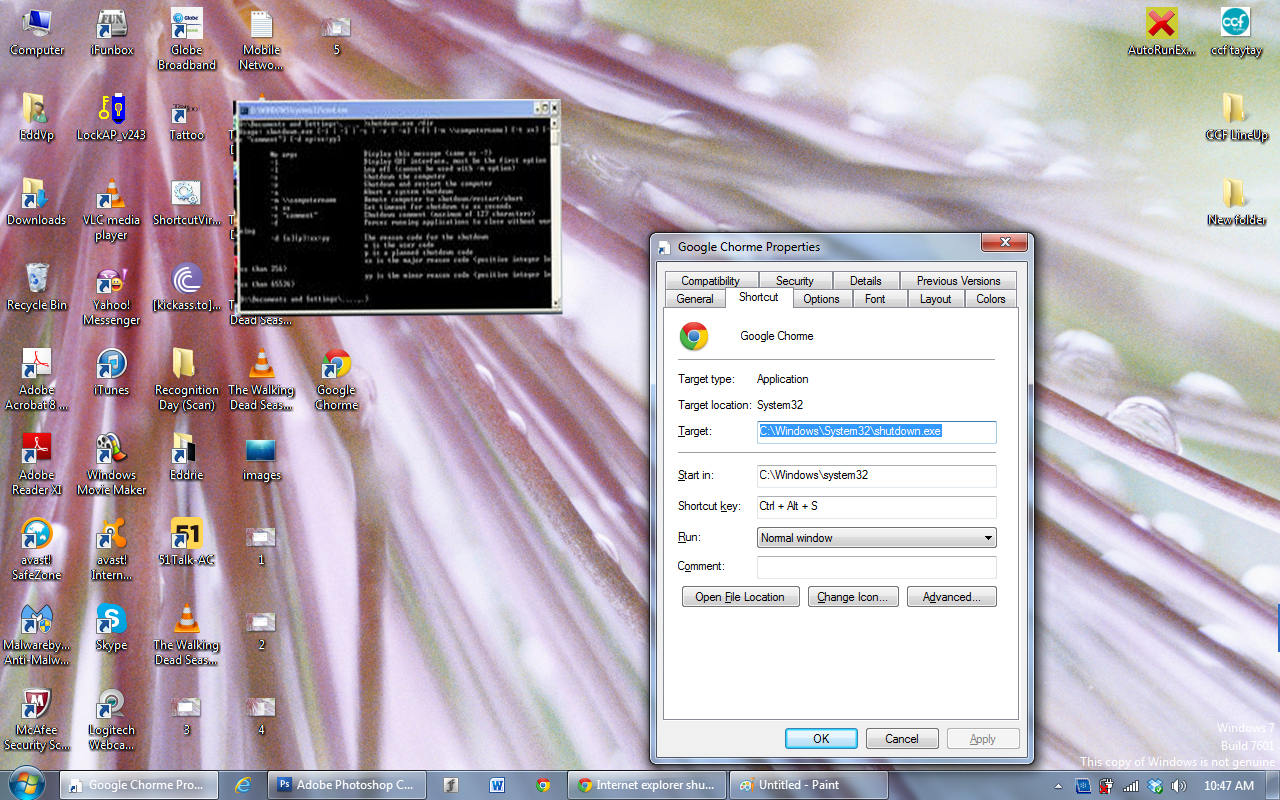Switch to Adobe Photoshop in taskbar
The height and width of the screenshot is (800, 1280).
pyautogui.click(x=348, y=785)
